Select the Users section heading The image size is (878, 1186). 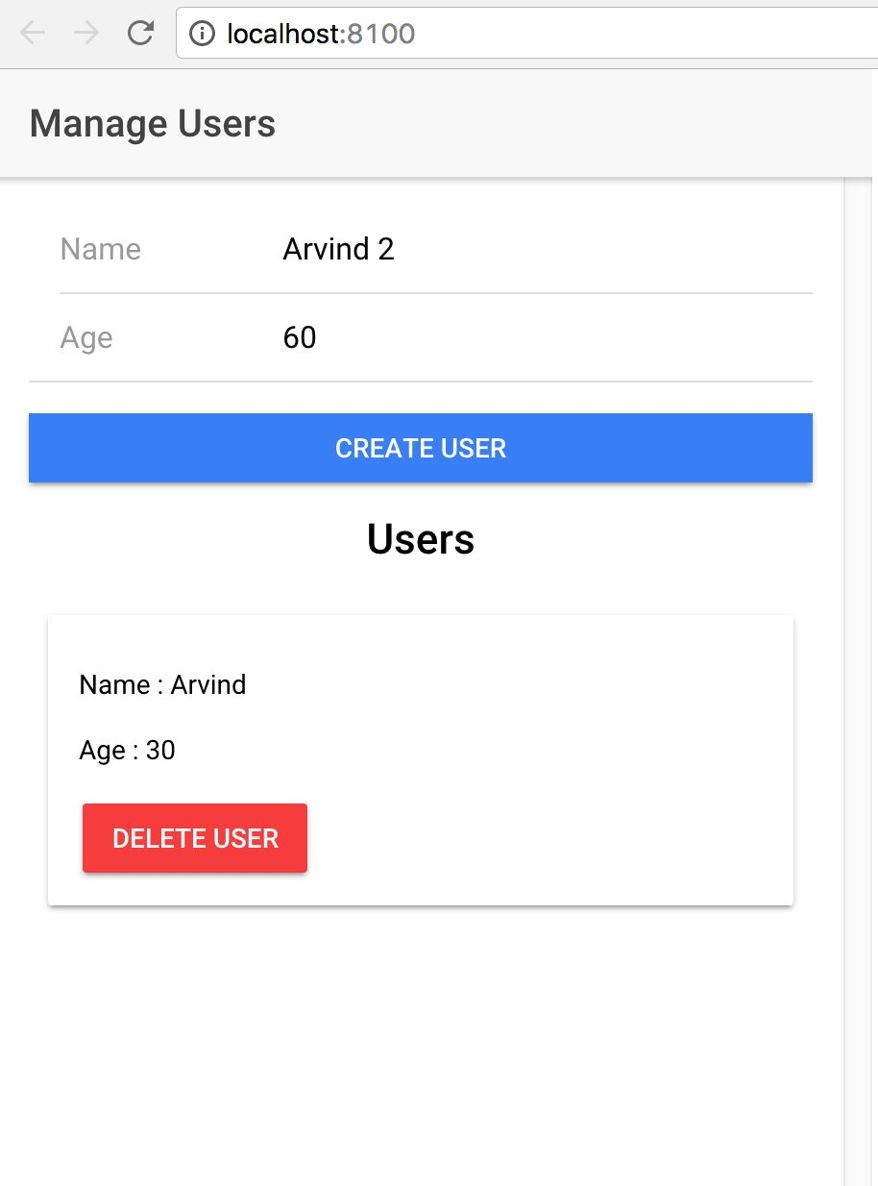pyautogui.click(x=420, y=539)
